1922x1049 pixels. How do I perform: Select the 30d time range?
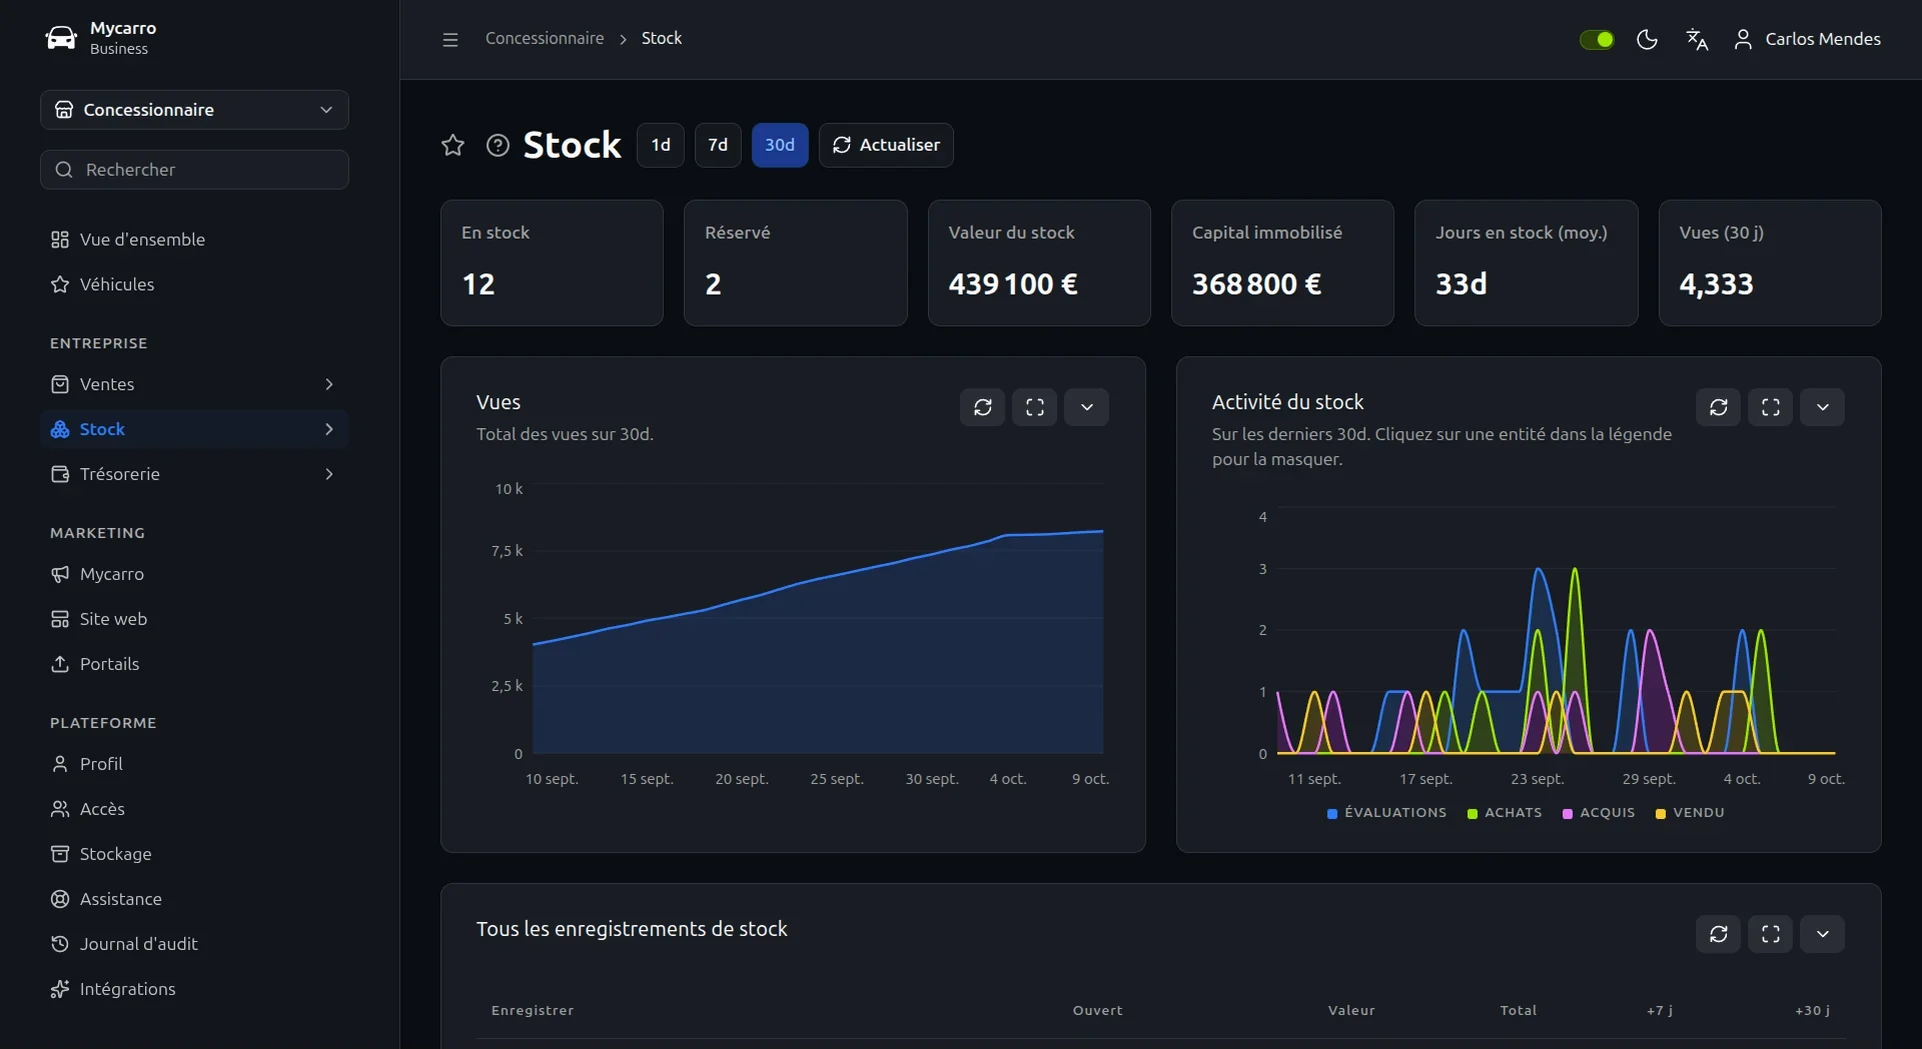pyautogui.click(x=780, y=145)
